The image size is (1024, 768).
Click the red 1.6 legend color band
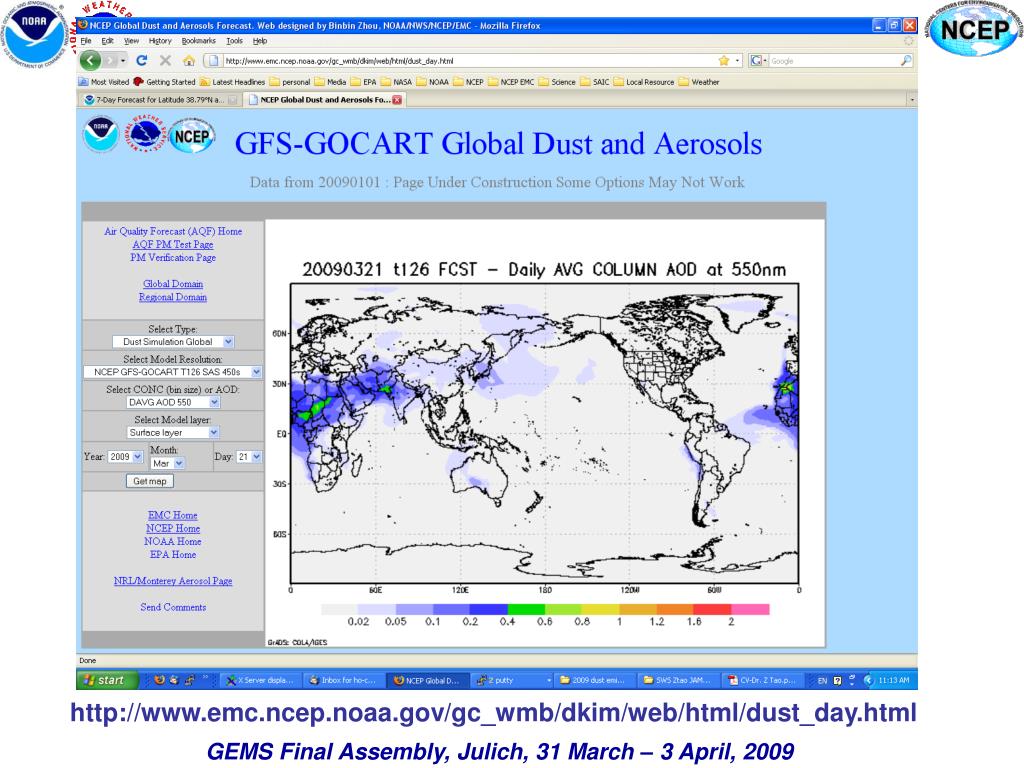tap(712, 609)
